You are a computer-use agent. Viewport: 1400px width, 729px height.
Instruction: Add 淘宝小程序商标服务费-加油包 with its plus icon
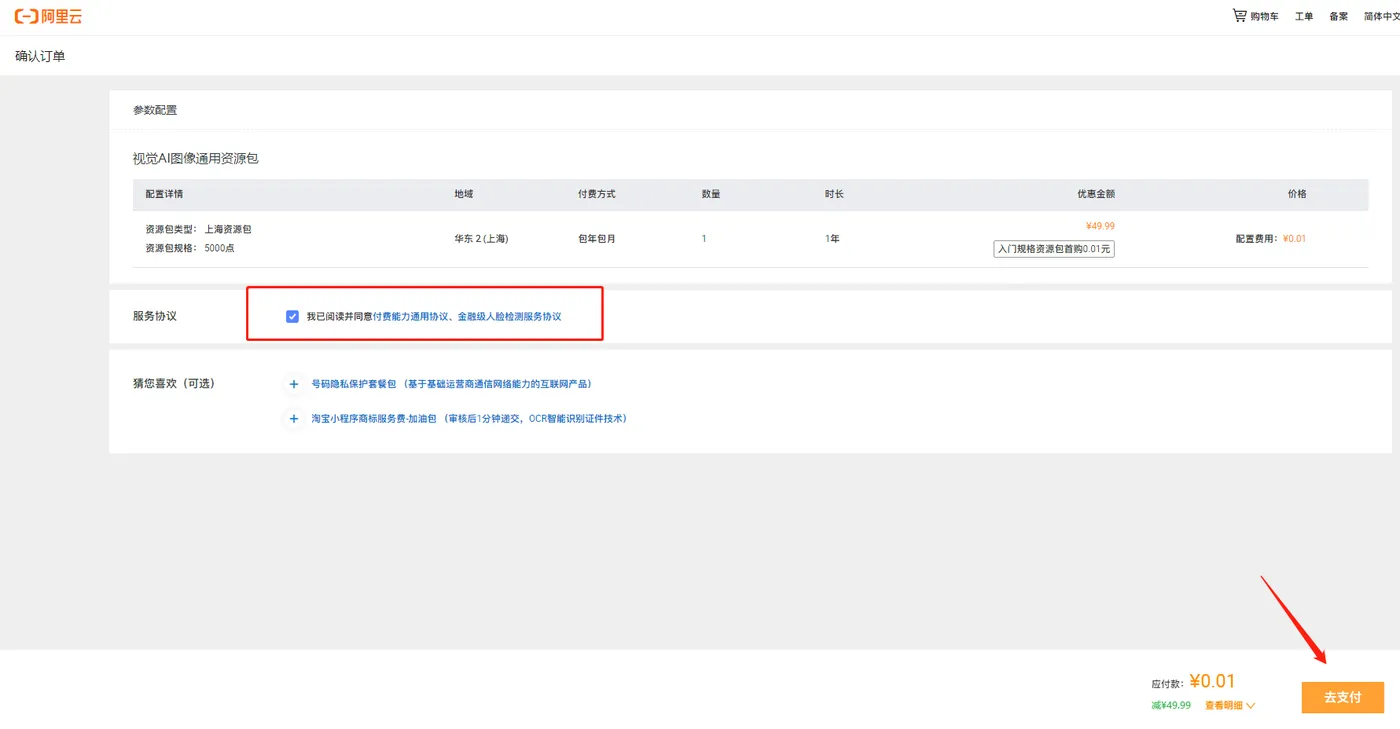click(294, 419)
